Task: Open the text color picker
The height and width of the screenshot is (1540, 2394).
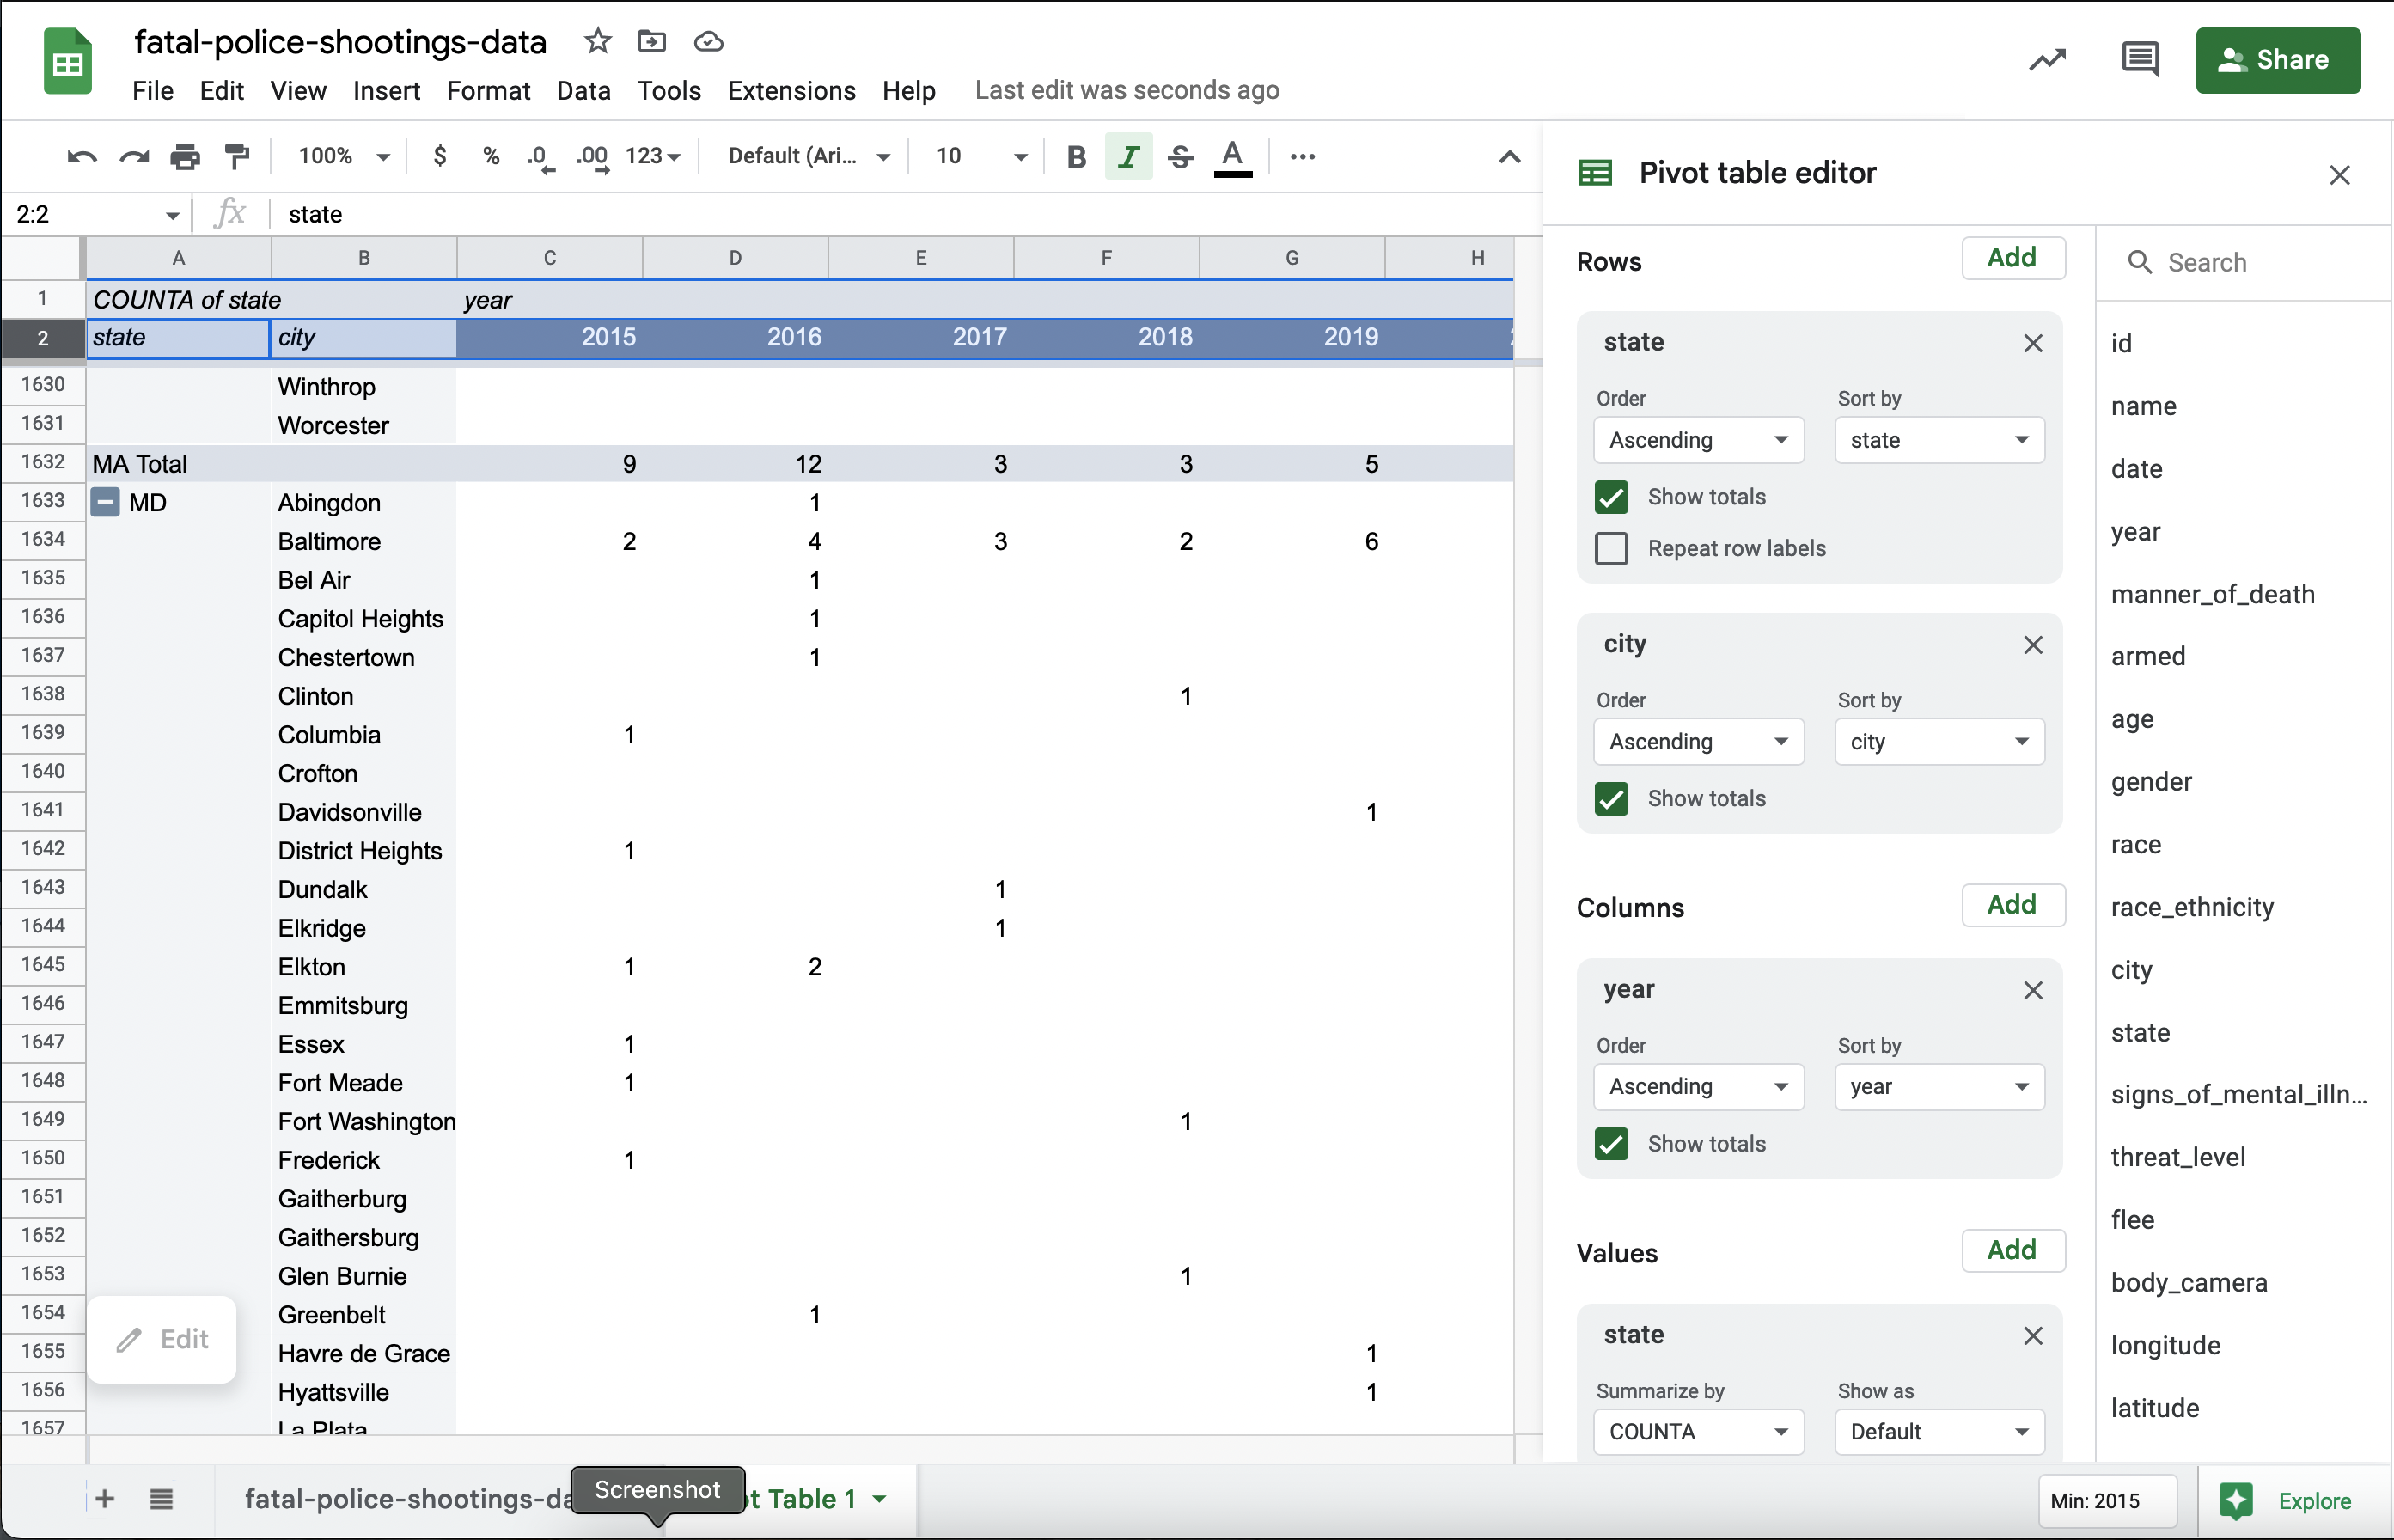Action: click(1232, 157)
